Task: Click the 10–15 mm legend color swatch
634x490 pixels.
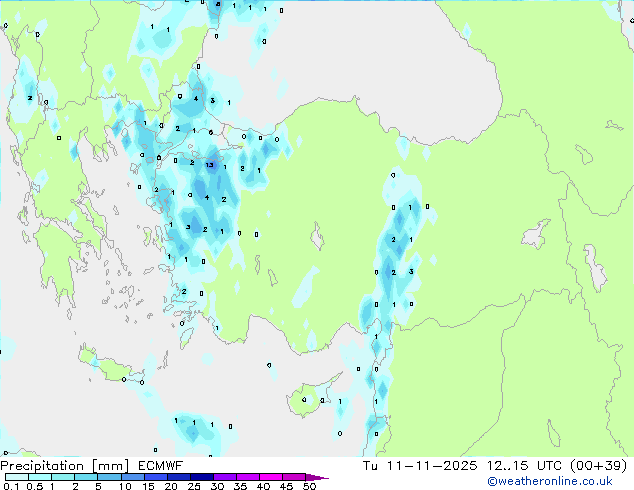Action: tap(133, 477)
